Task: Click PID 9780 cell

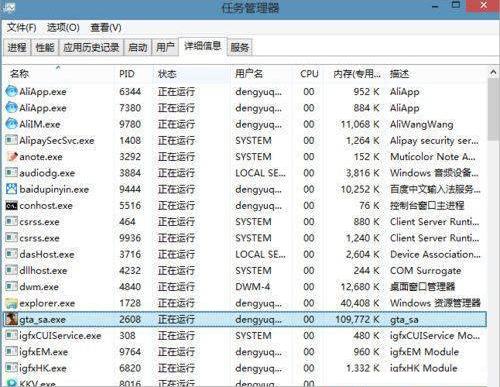Action: (x=130, y=124)
